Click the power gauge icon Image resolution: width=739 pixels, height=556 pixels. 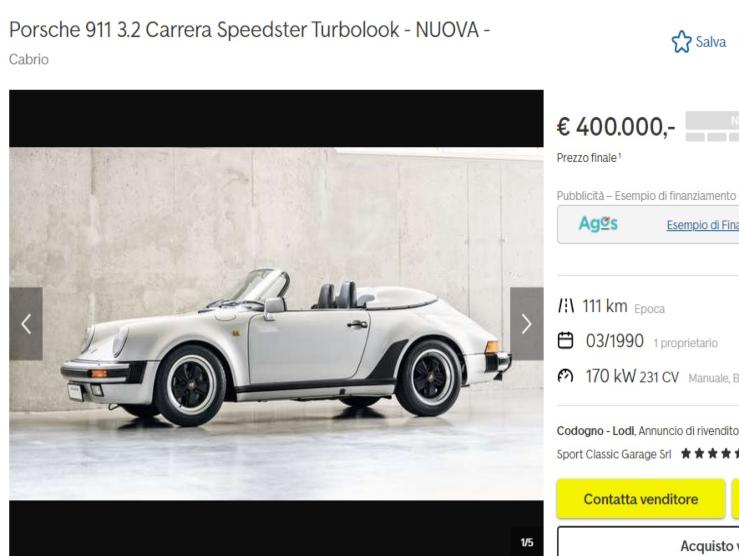566,376
